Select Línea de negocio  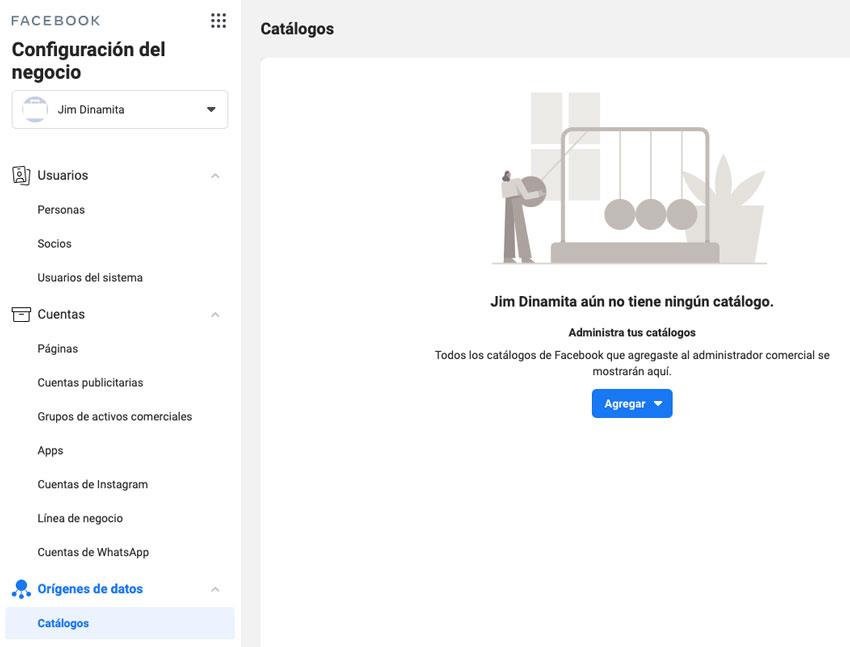pyautogui.click(x=80, y=519)
